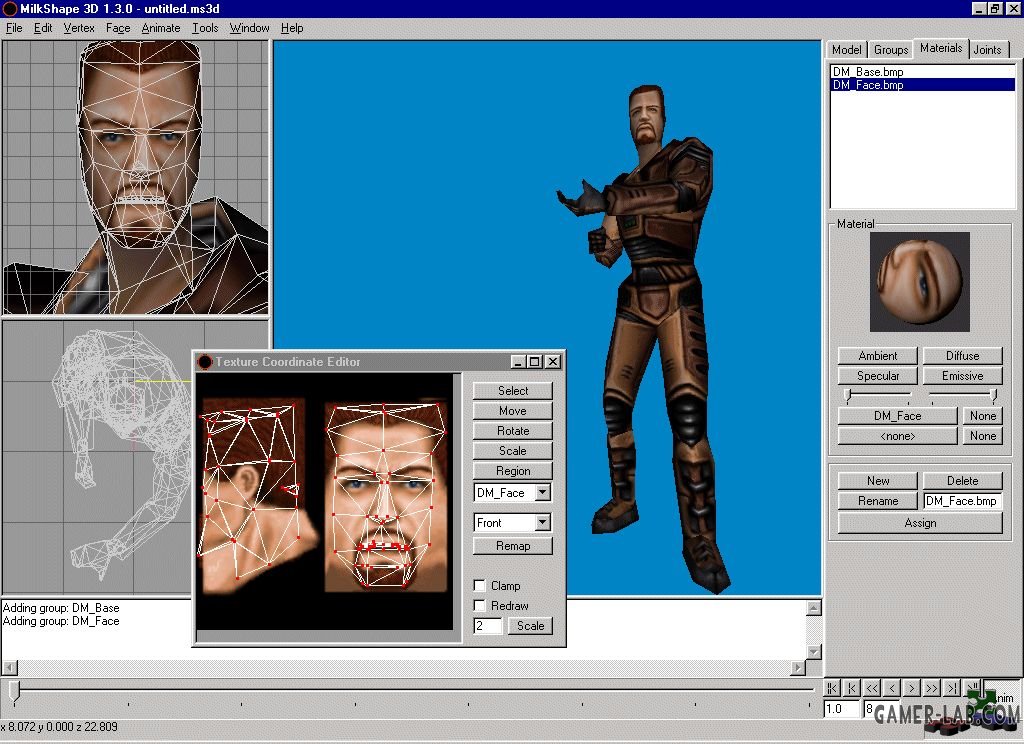Expand the Front view dropdown
1024x744 pixels.
pyautogui.click(x=543, y=523)
